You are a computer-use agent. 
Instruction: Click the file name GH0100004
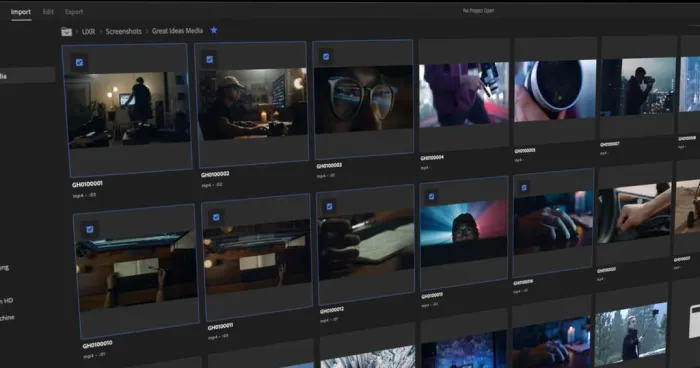[x=432, y=158]
